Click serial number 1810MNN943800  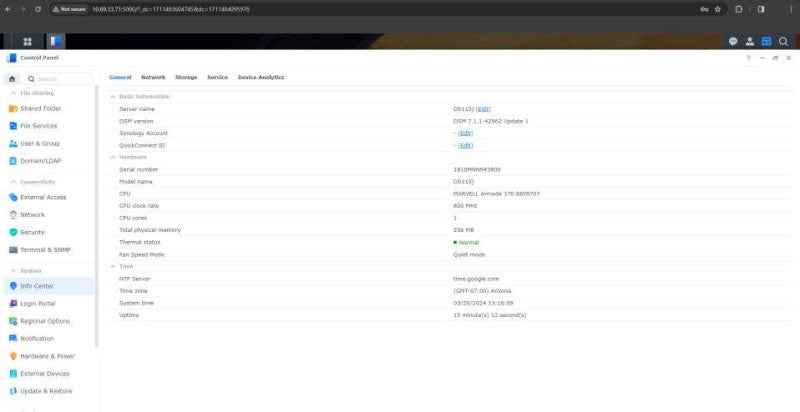(477, 169)
